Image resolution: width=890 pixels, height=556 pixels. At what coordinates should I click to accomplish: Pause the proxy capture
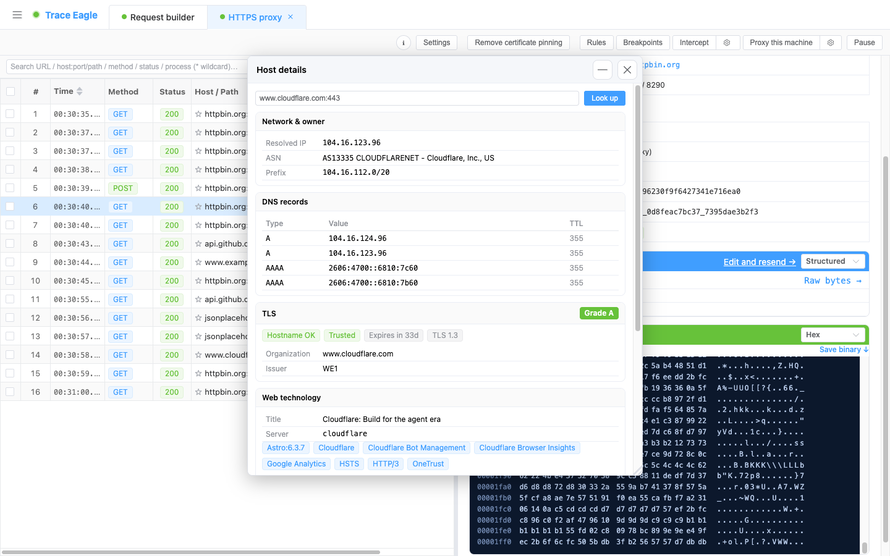coord(864,43)
